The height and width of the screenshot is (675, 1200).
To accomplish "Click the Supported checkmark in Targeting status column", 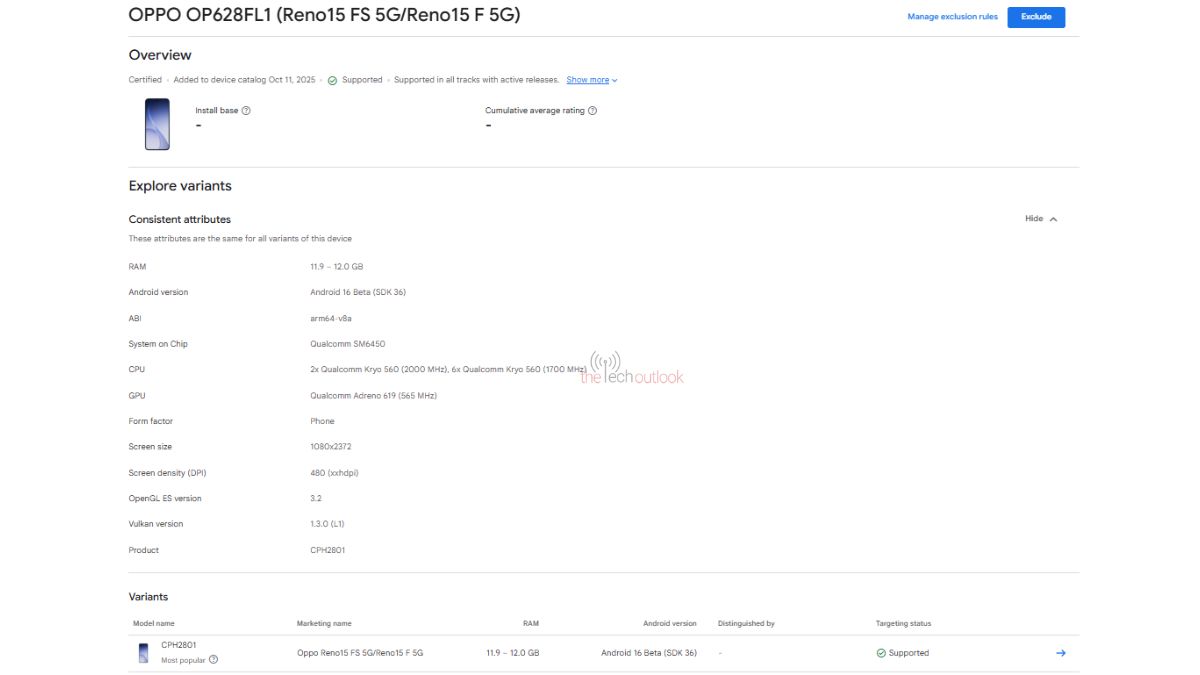I will 881,653.
